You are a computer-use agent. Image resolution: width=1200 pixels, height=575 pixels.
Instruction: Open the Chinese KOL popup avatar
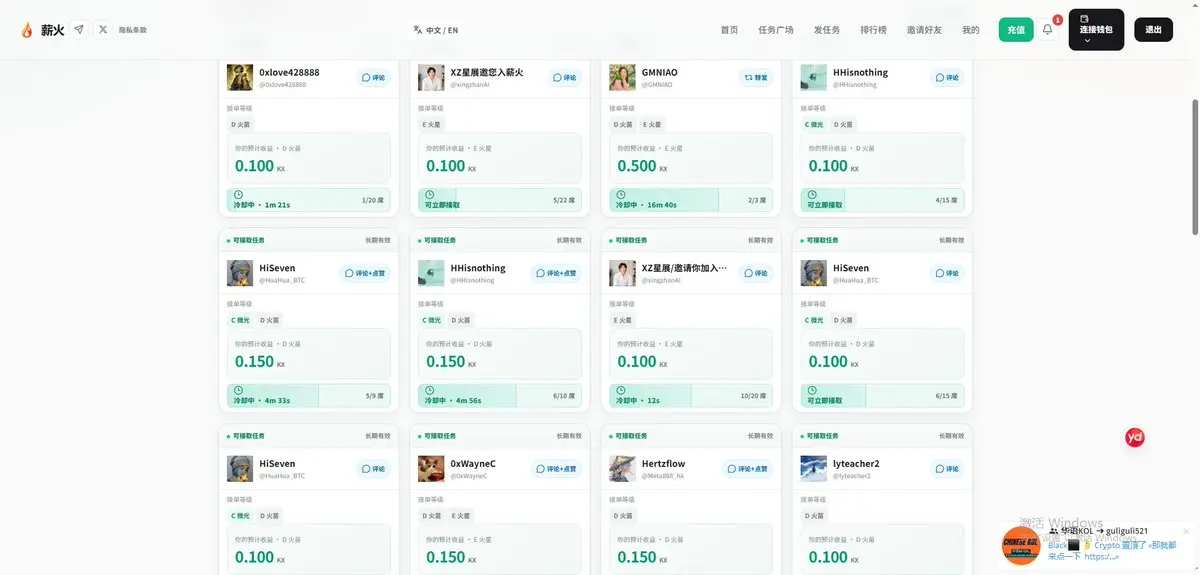click(1021, 545)
